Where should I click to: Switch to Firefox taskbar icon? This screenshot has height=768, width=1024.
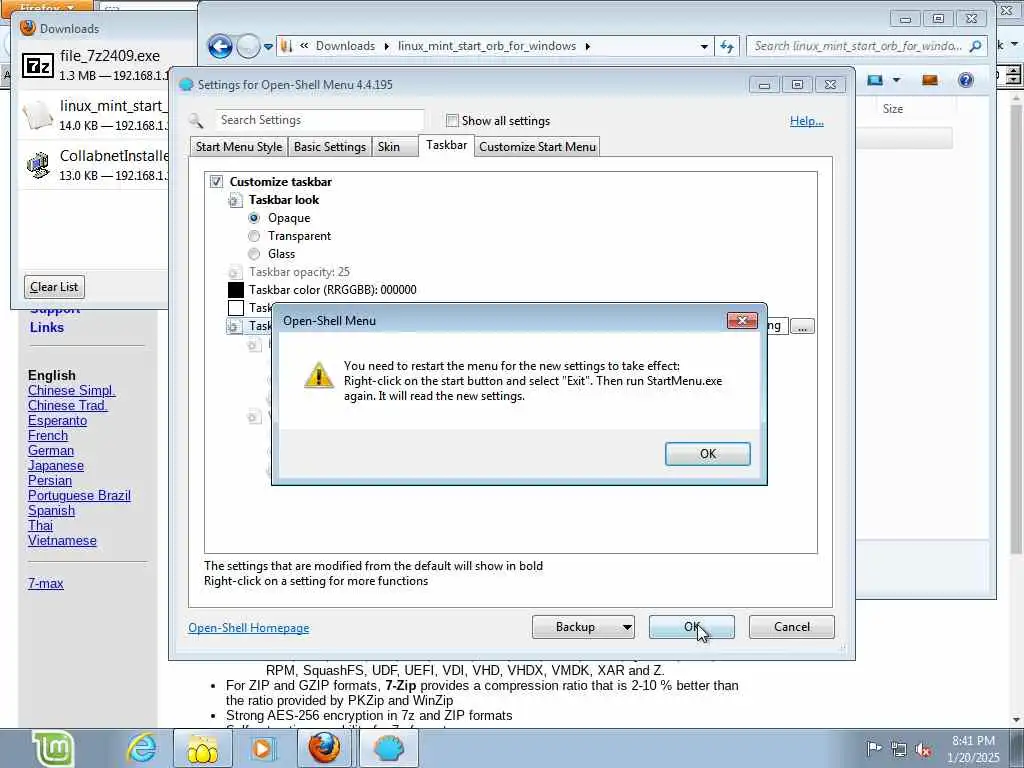point(324,748)
